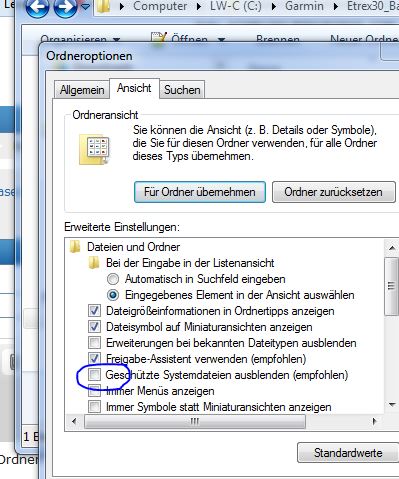This screenshot has width=399, height=479.
Task: Check Erweiterungen bei bekannten Dateitypen ausblenden
Action: [x=94, y=343]
